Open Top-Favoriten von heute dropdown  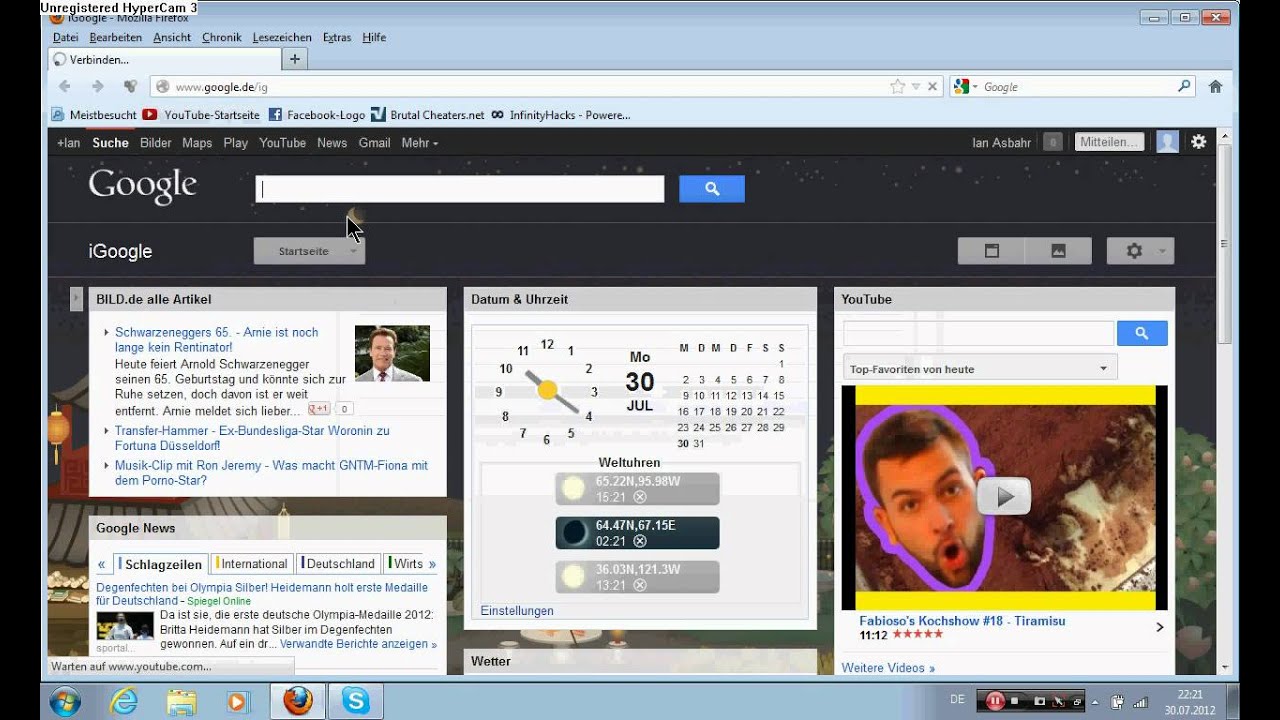980,369
